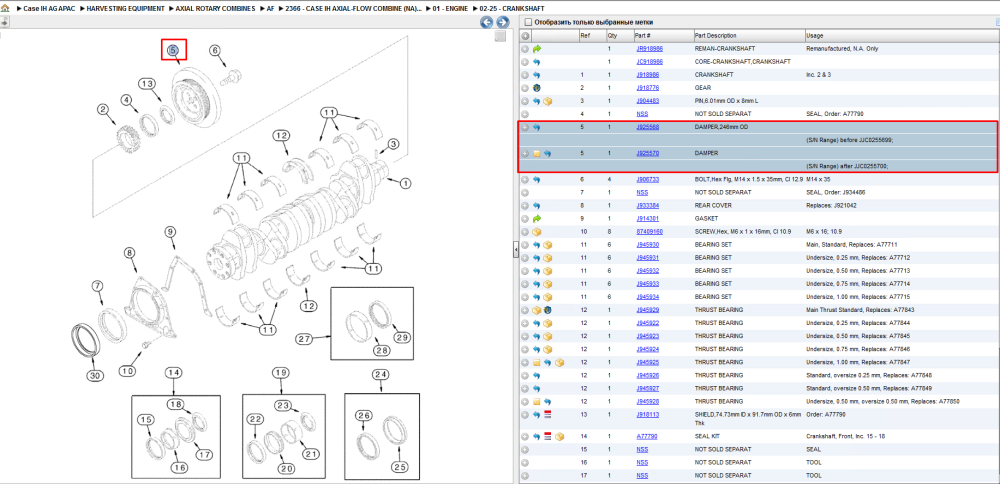The height and width of the screenshot is (484, 1000).
Task: Open previous diagram with left arrow
Action: pos(487,22)
